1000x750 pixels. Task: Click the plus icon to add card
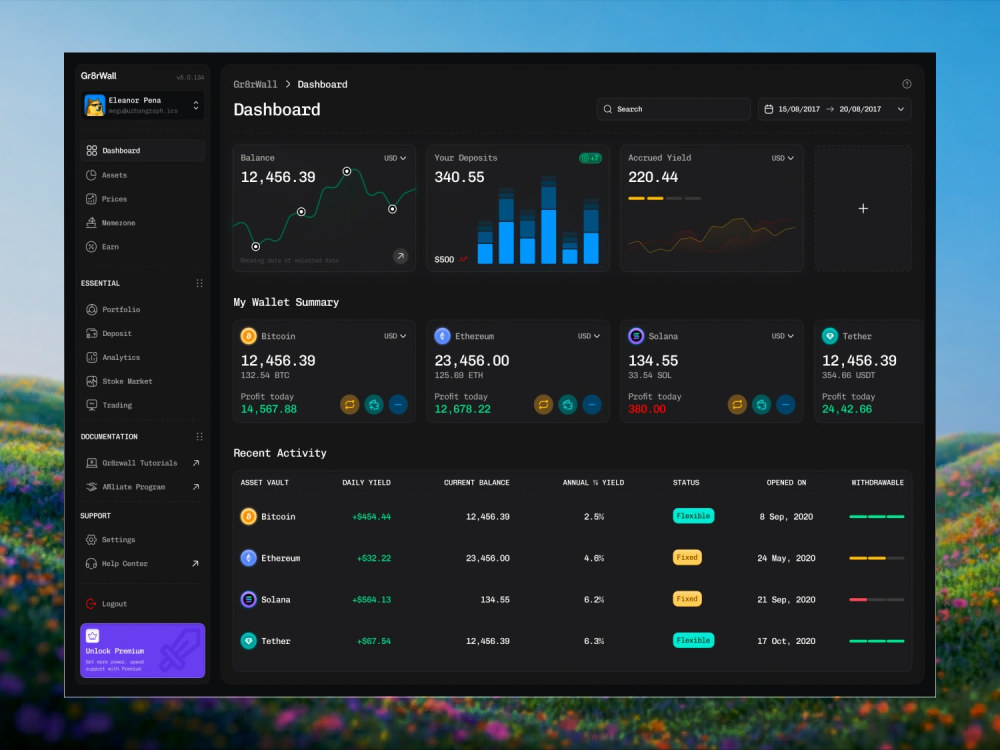[863, 209]
